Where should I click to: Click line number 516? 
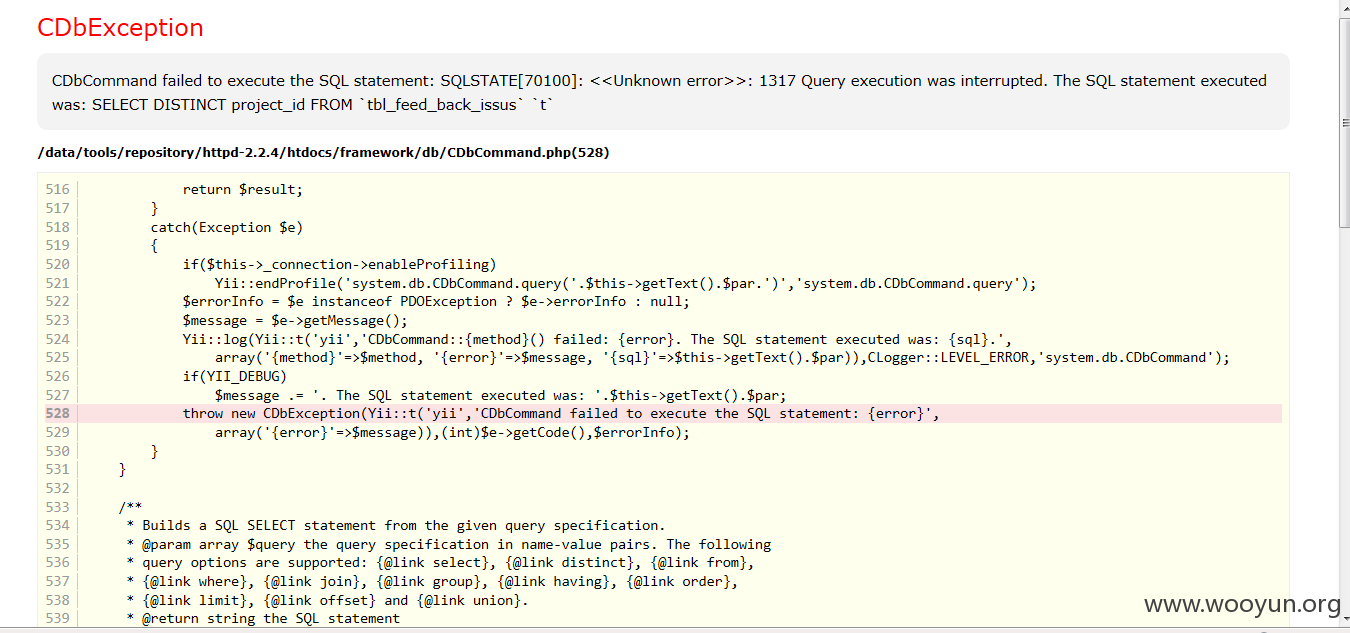click(x=58, y=189)
